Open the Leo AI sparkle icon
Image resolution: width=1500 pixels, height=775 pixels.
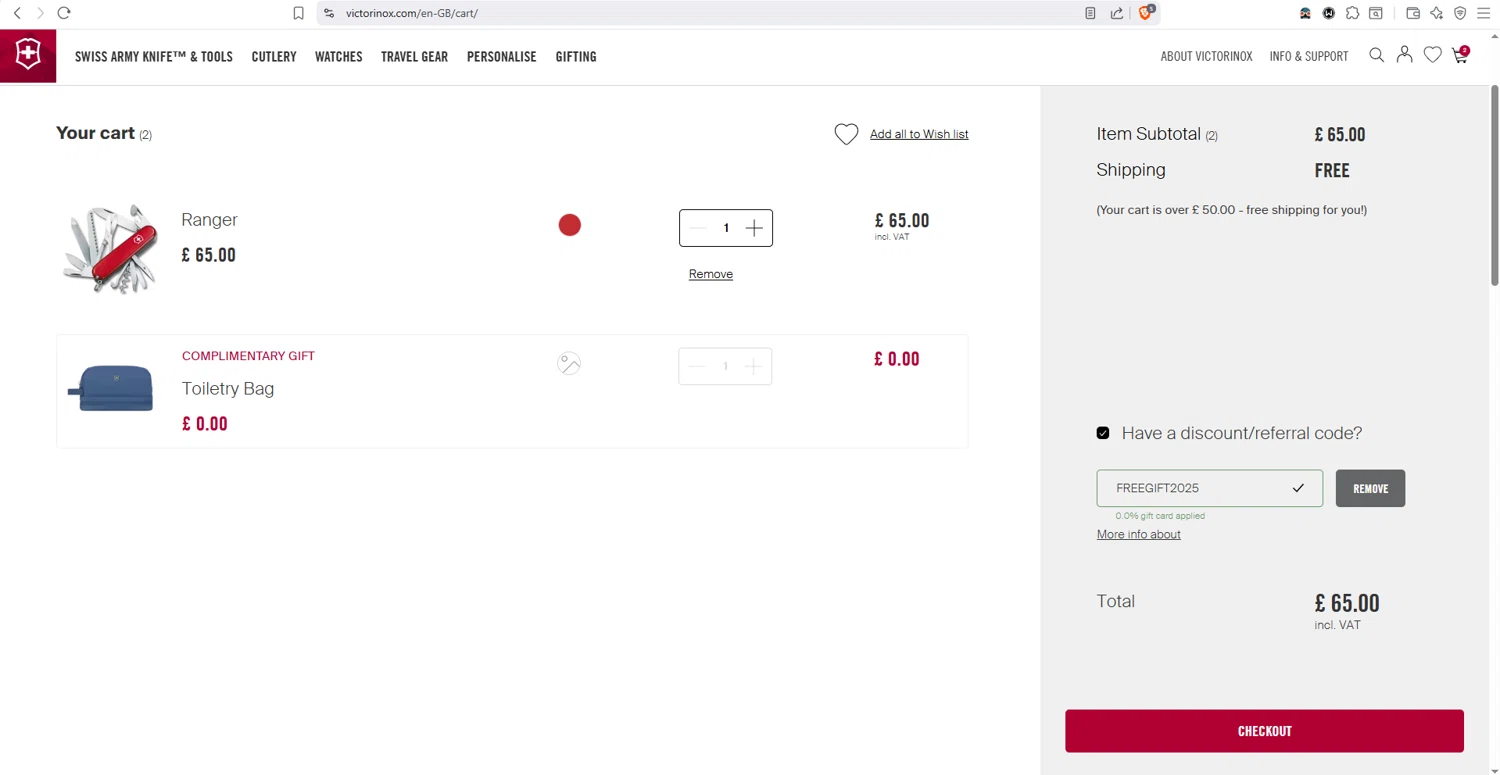[1437, 13]
